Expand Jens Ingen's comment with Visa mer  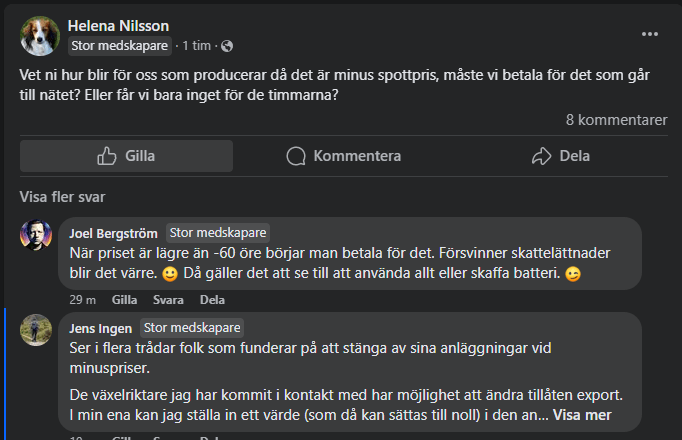pyautogui.click(x=582, y=415)
